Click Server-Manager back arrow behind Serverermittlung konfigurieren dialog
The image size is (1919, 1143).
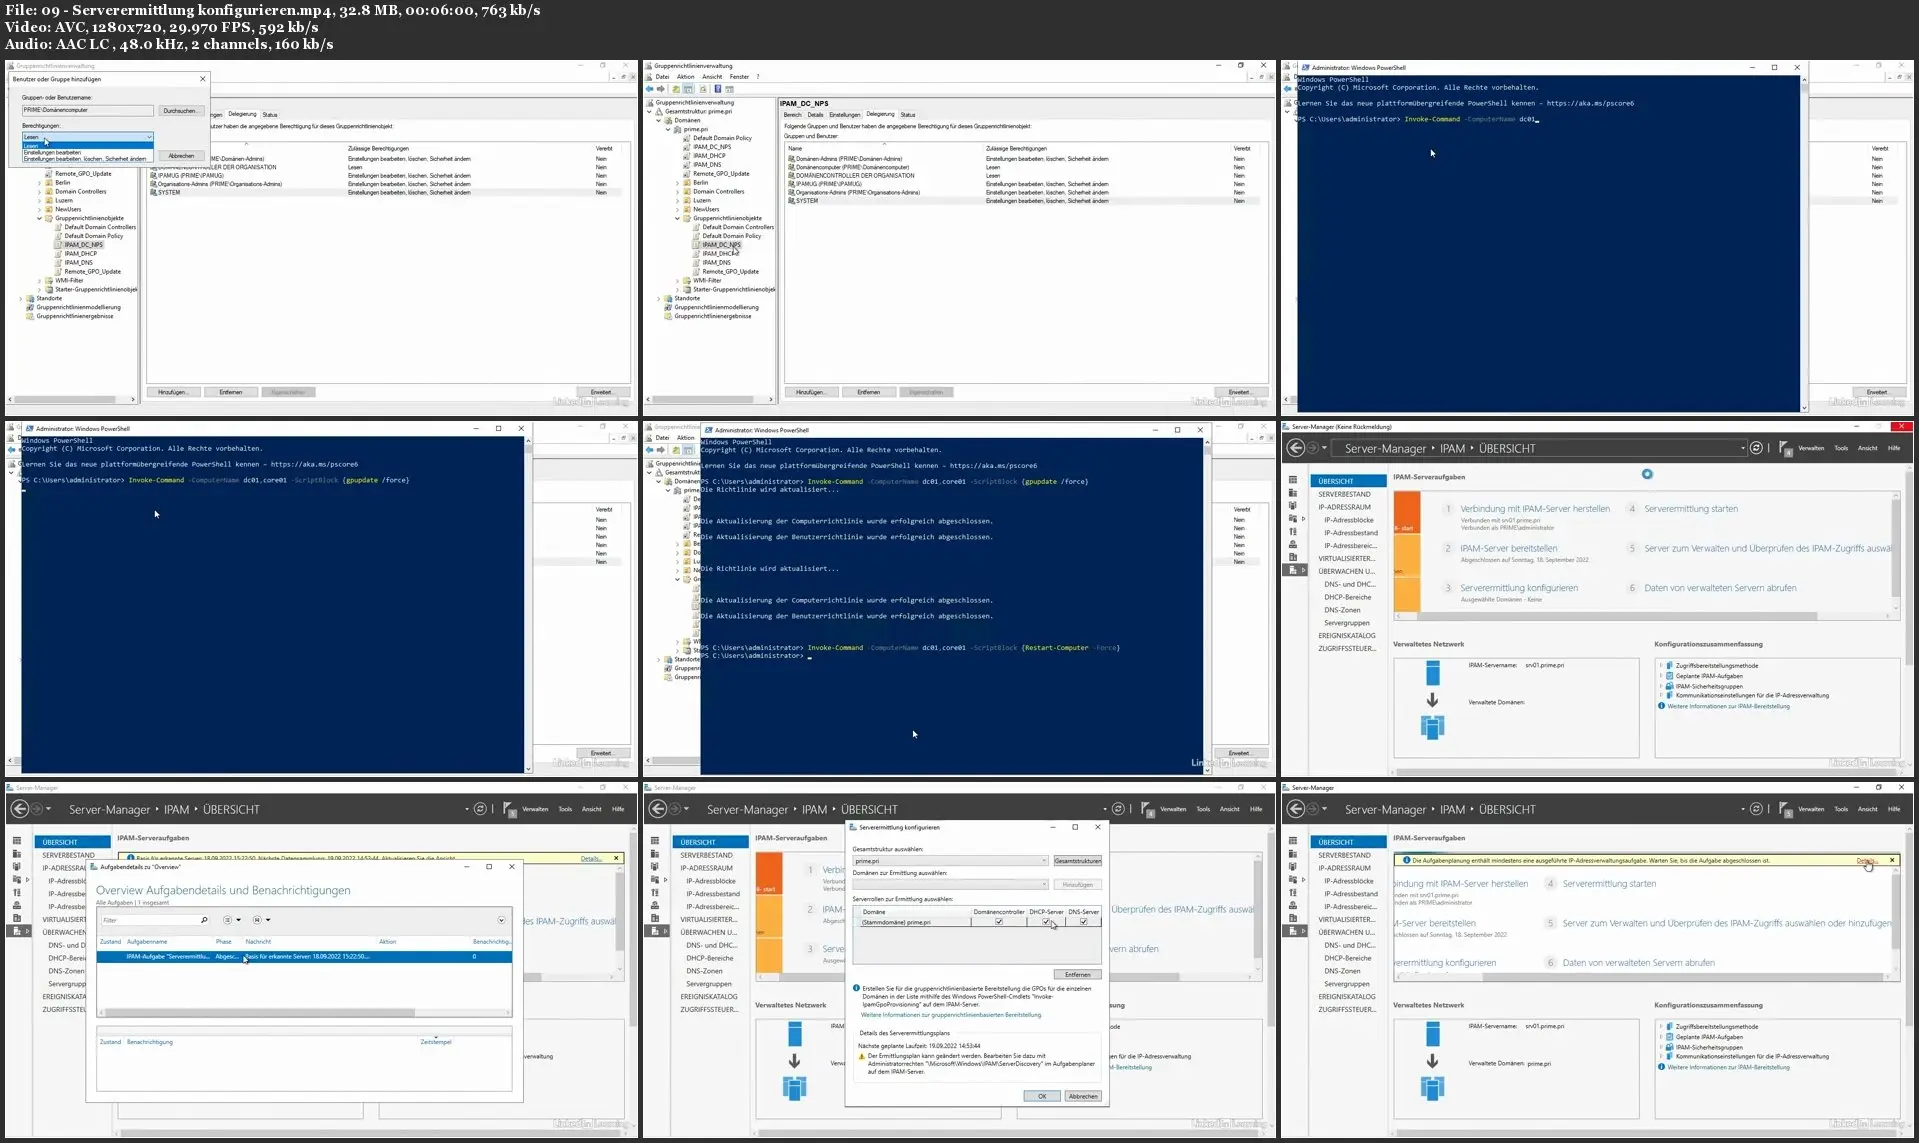658,809
